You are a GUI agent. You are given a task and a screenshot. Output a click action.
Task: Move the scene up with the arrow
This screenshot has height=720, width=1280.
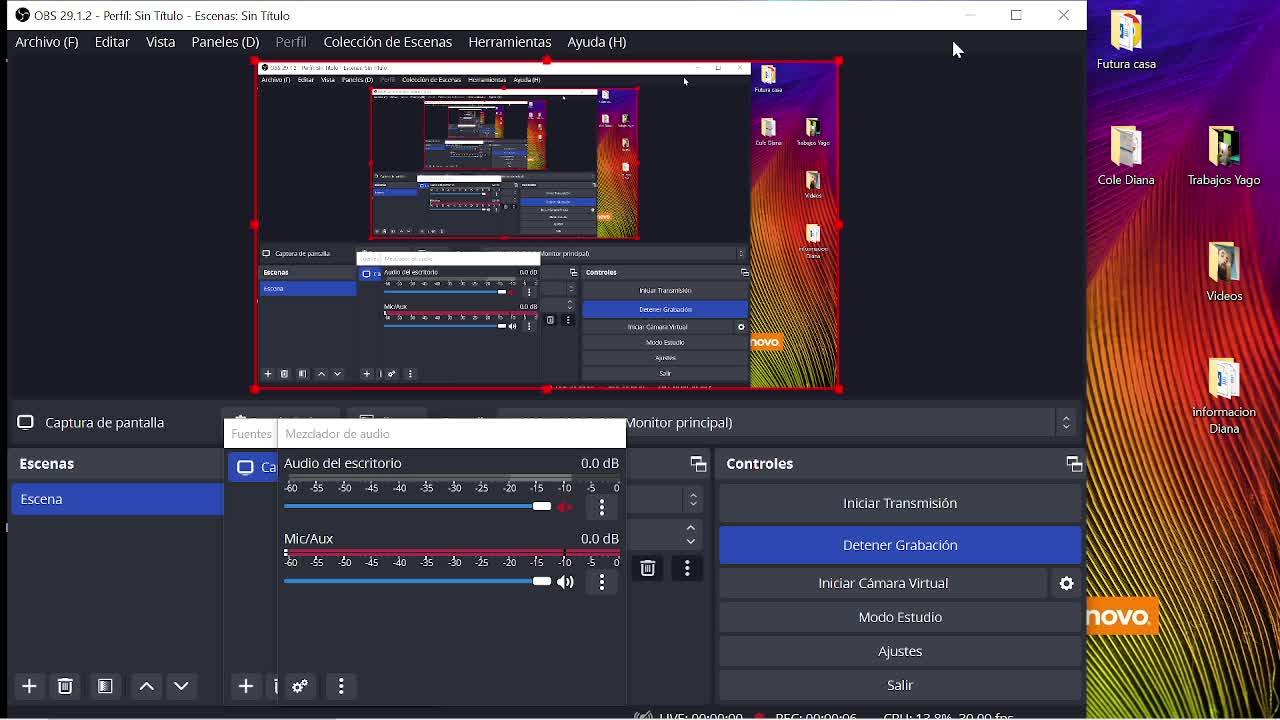pos(146,686)
